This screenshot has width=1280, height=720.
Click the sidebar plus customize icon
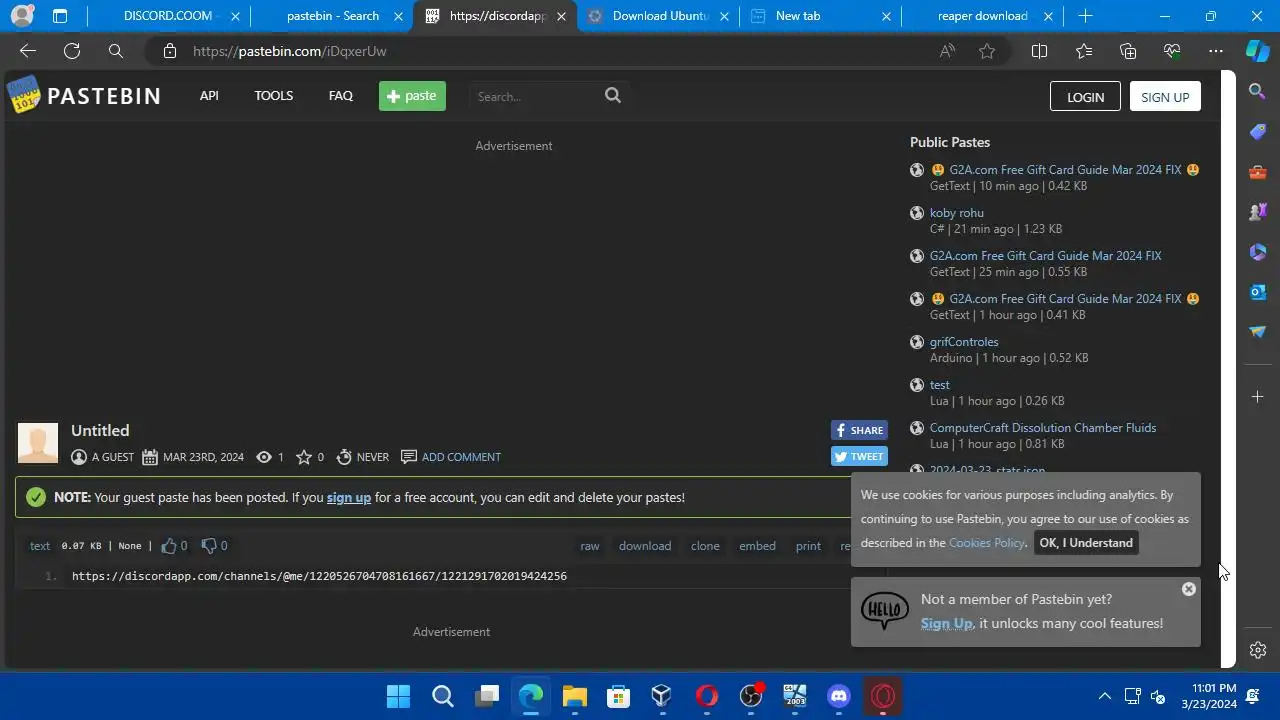(x=1258, y=397)
